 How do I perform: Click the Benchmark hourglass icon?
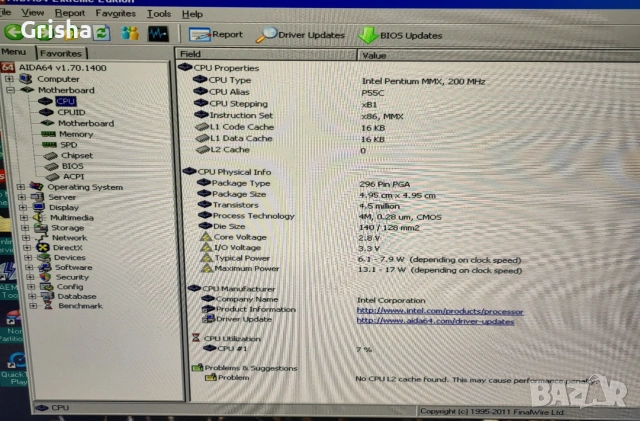point(48,305)
